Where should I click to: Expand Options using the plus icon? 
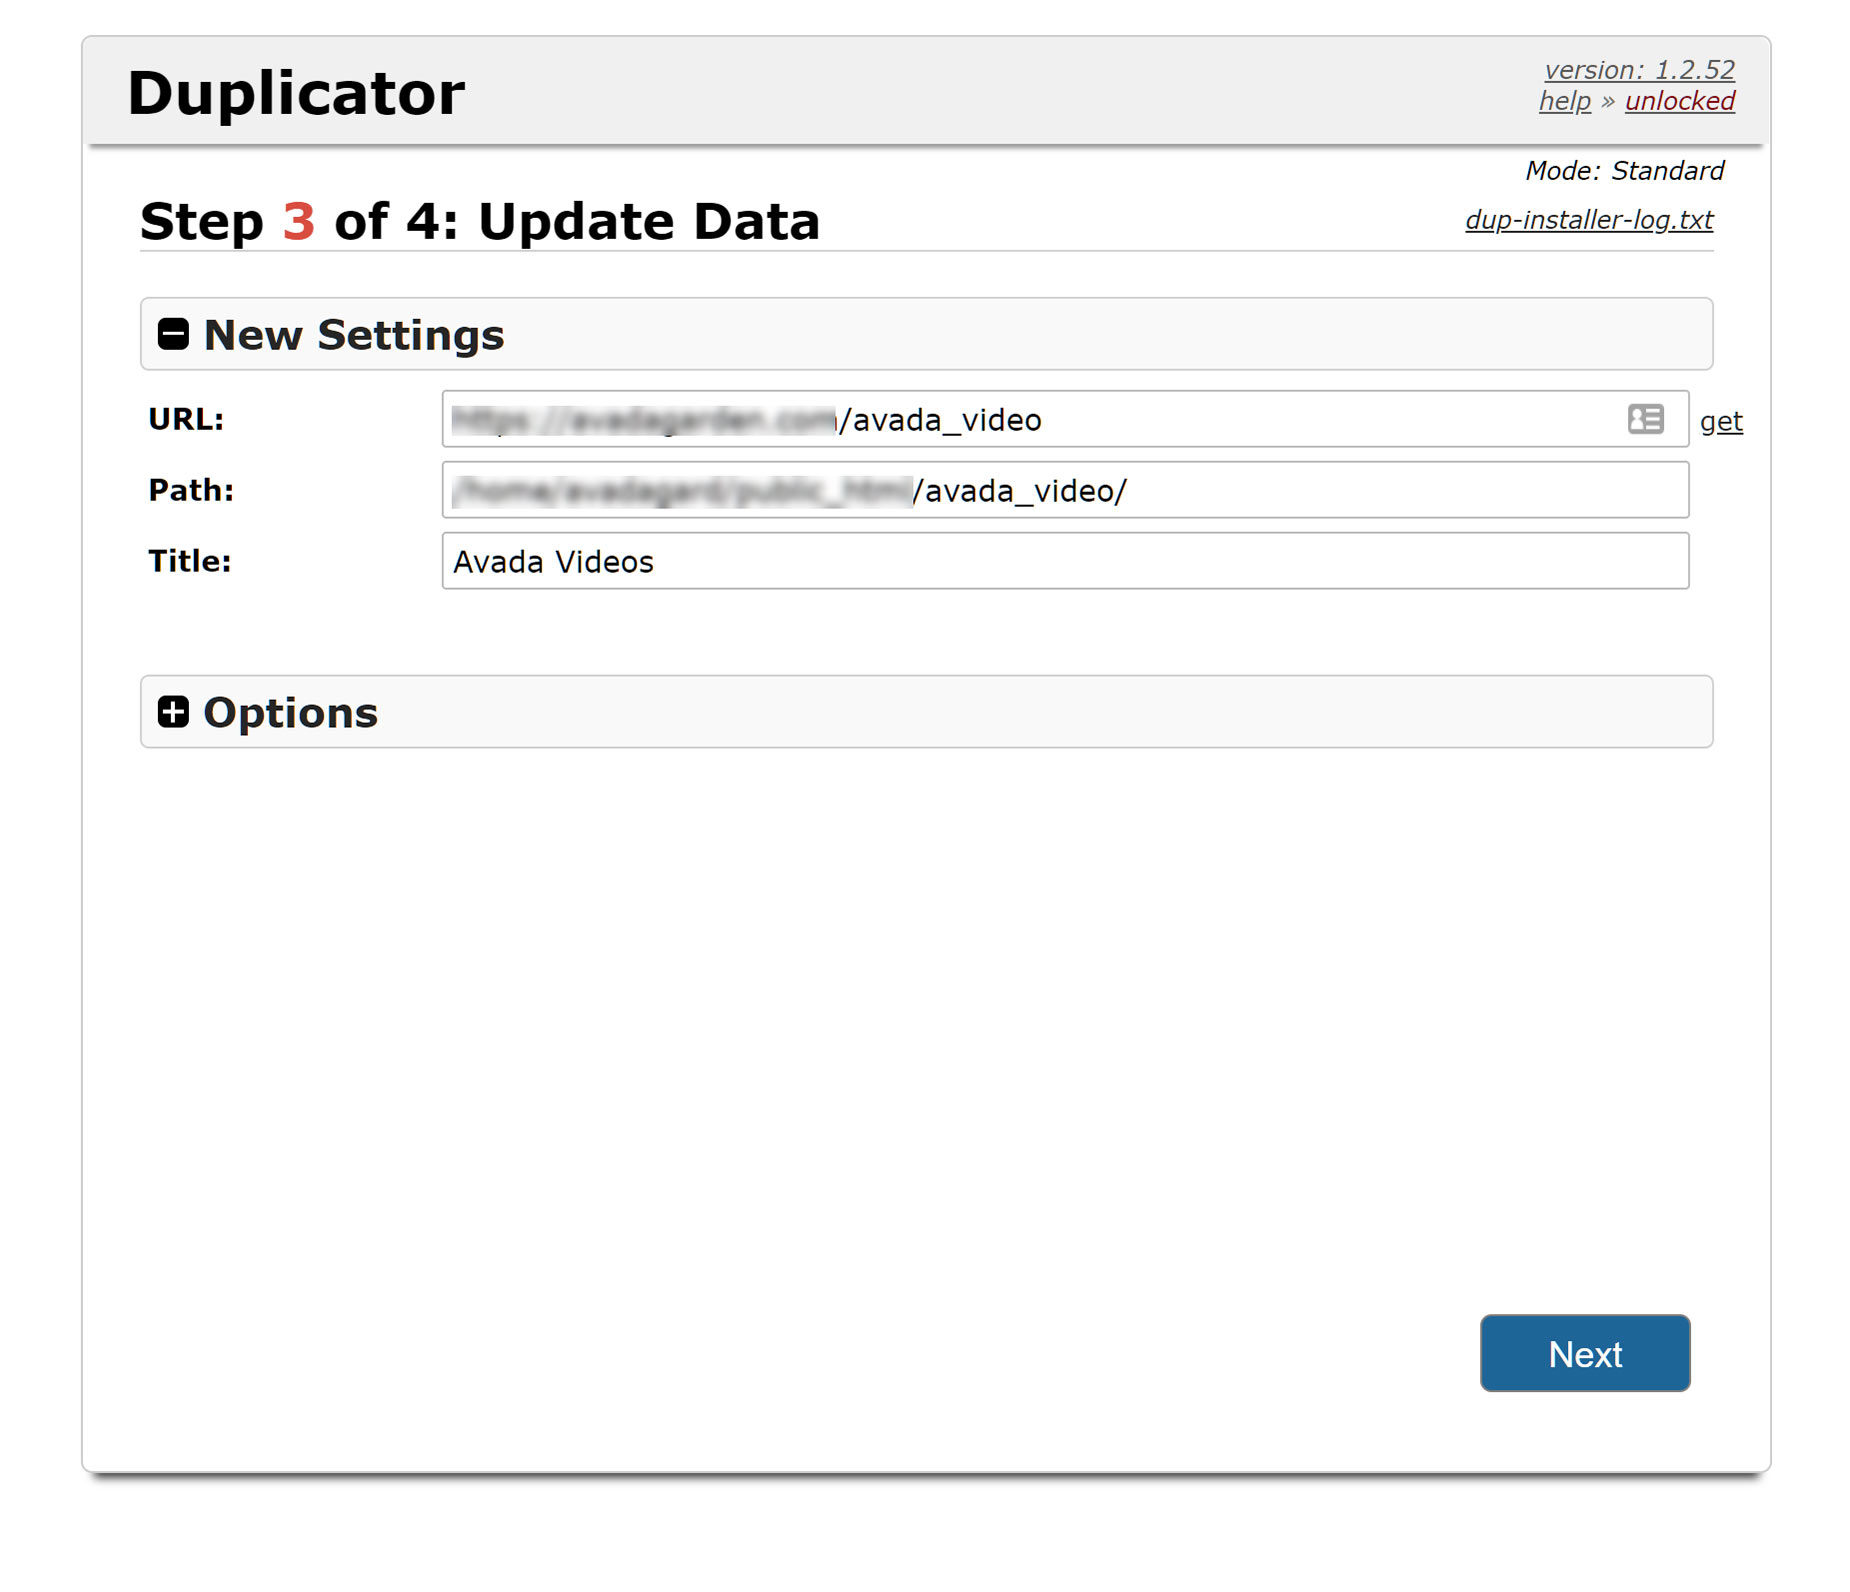[173, 712]
